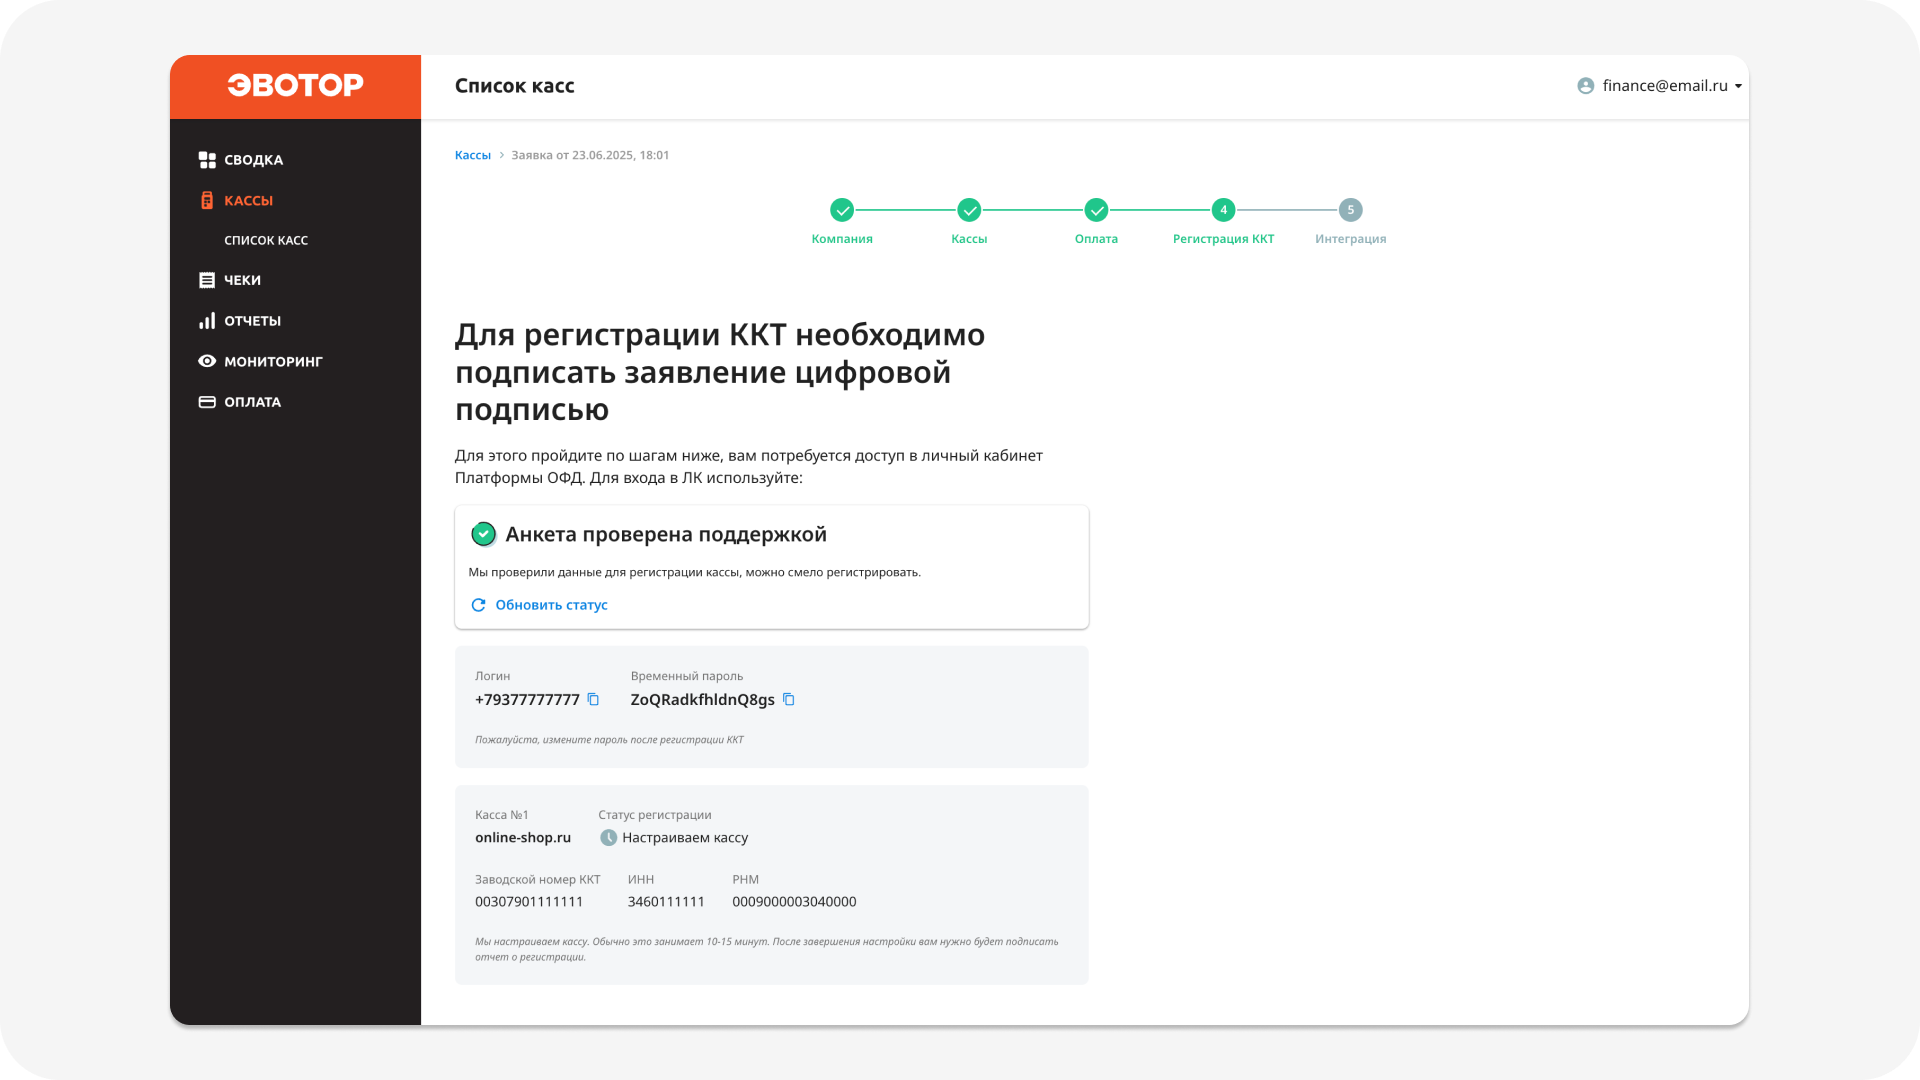
Task: Click the Обновить статус link
Action: 551,605
